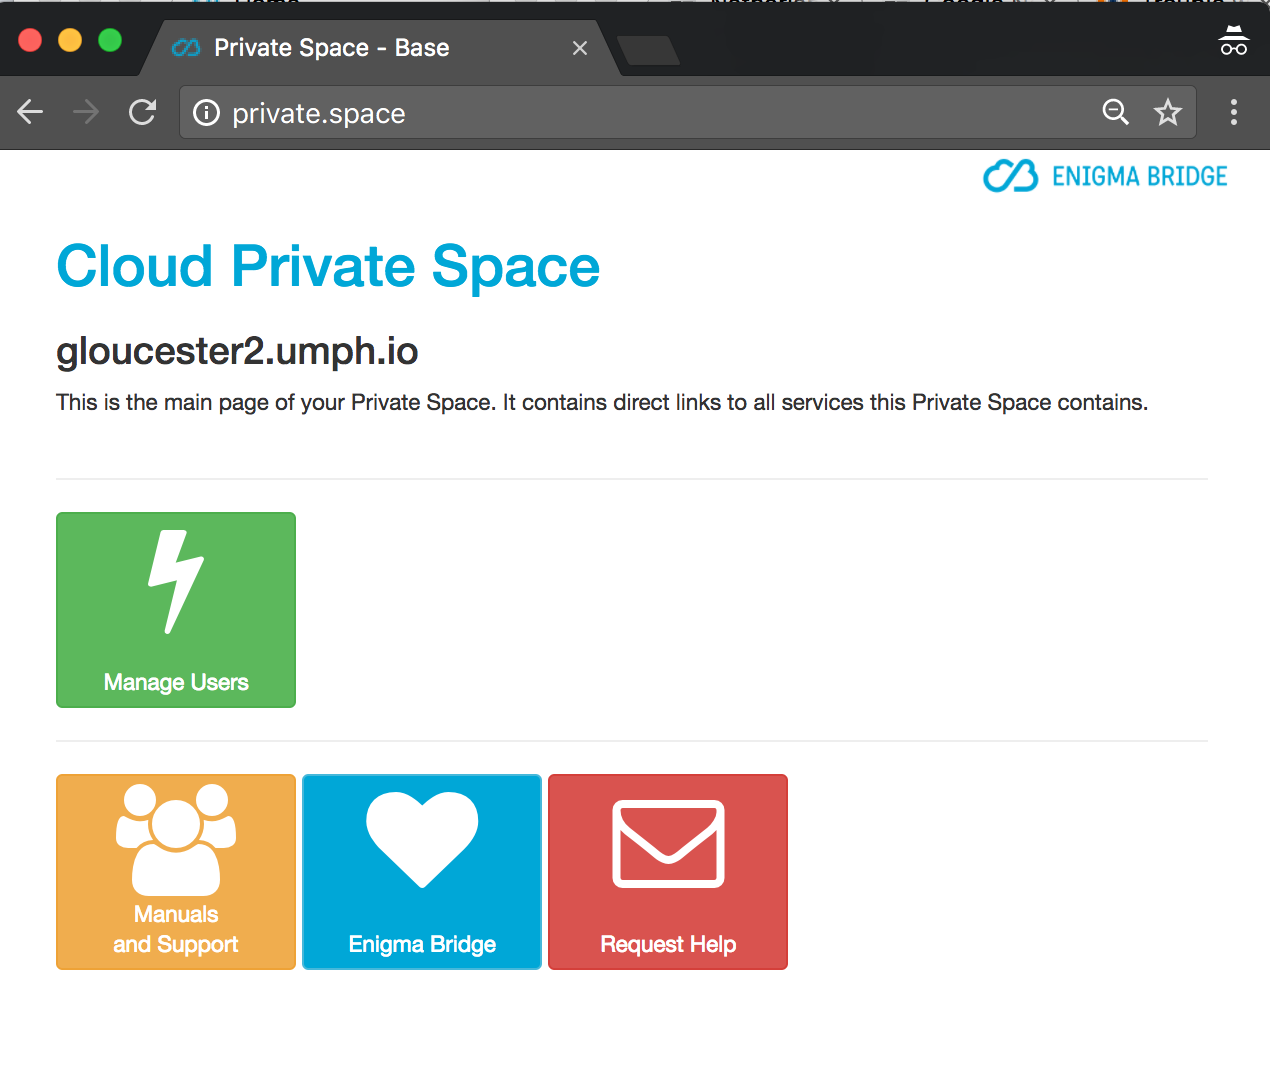Click the page info icon in address bar
This screenshot has width=1270, height=1070.
tap(206, 113)
